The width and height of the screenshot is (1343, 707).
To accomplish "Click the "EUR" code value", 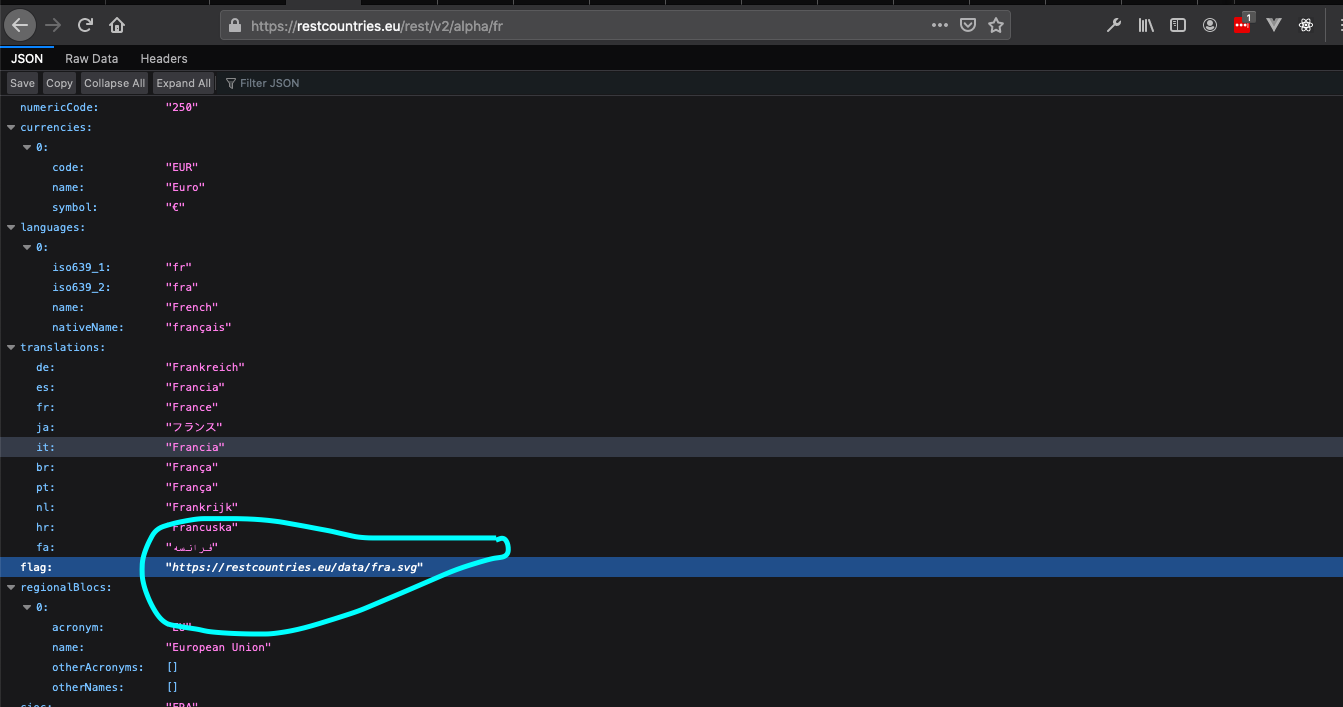I will (x=182, y=167).
